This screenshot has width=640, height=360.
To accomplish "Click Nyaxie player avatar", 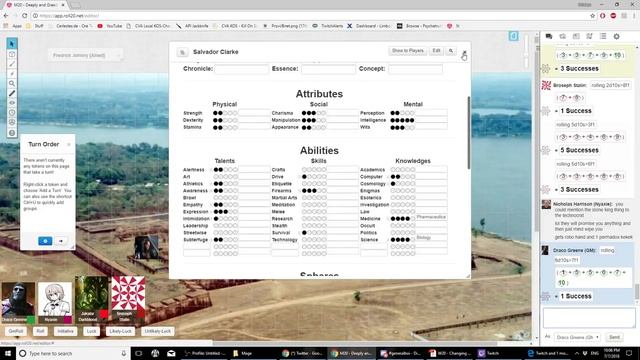I will [x=55, y=300].
